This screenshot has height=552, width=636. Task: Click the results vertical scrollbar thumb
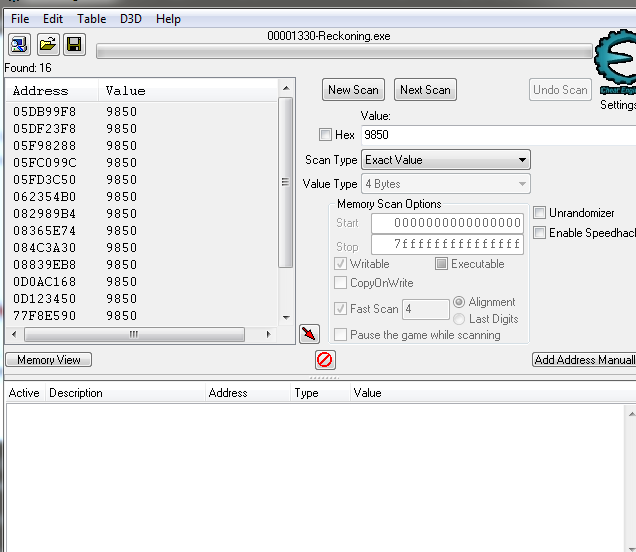coord(286,183)
